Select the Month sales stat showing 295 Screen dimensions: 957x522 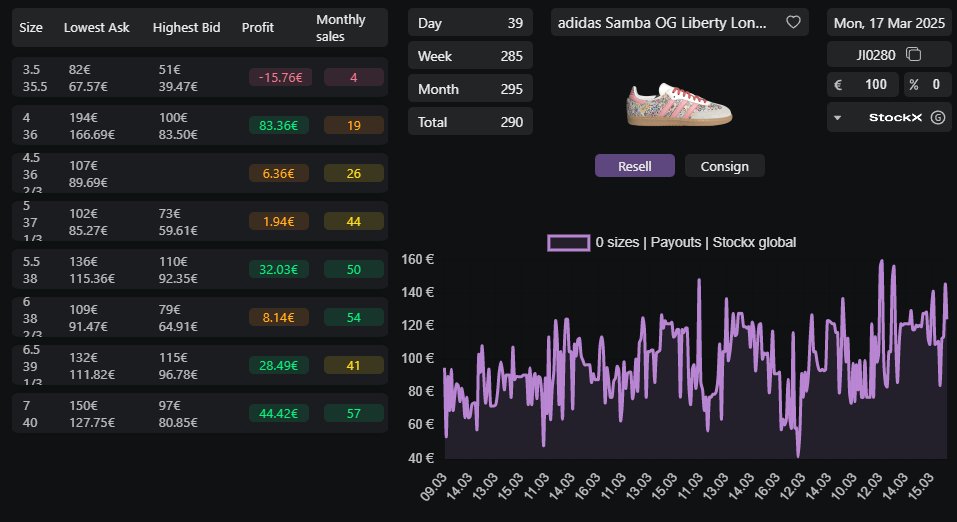click(470, 89)
